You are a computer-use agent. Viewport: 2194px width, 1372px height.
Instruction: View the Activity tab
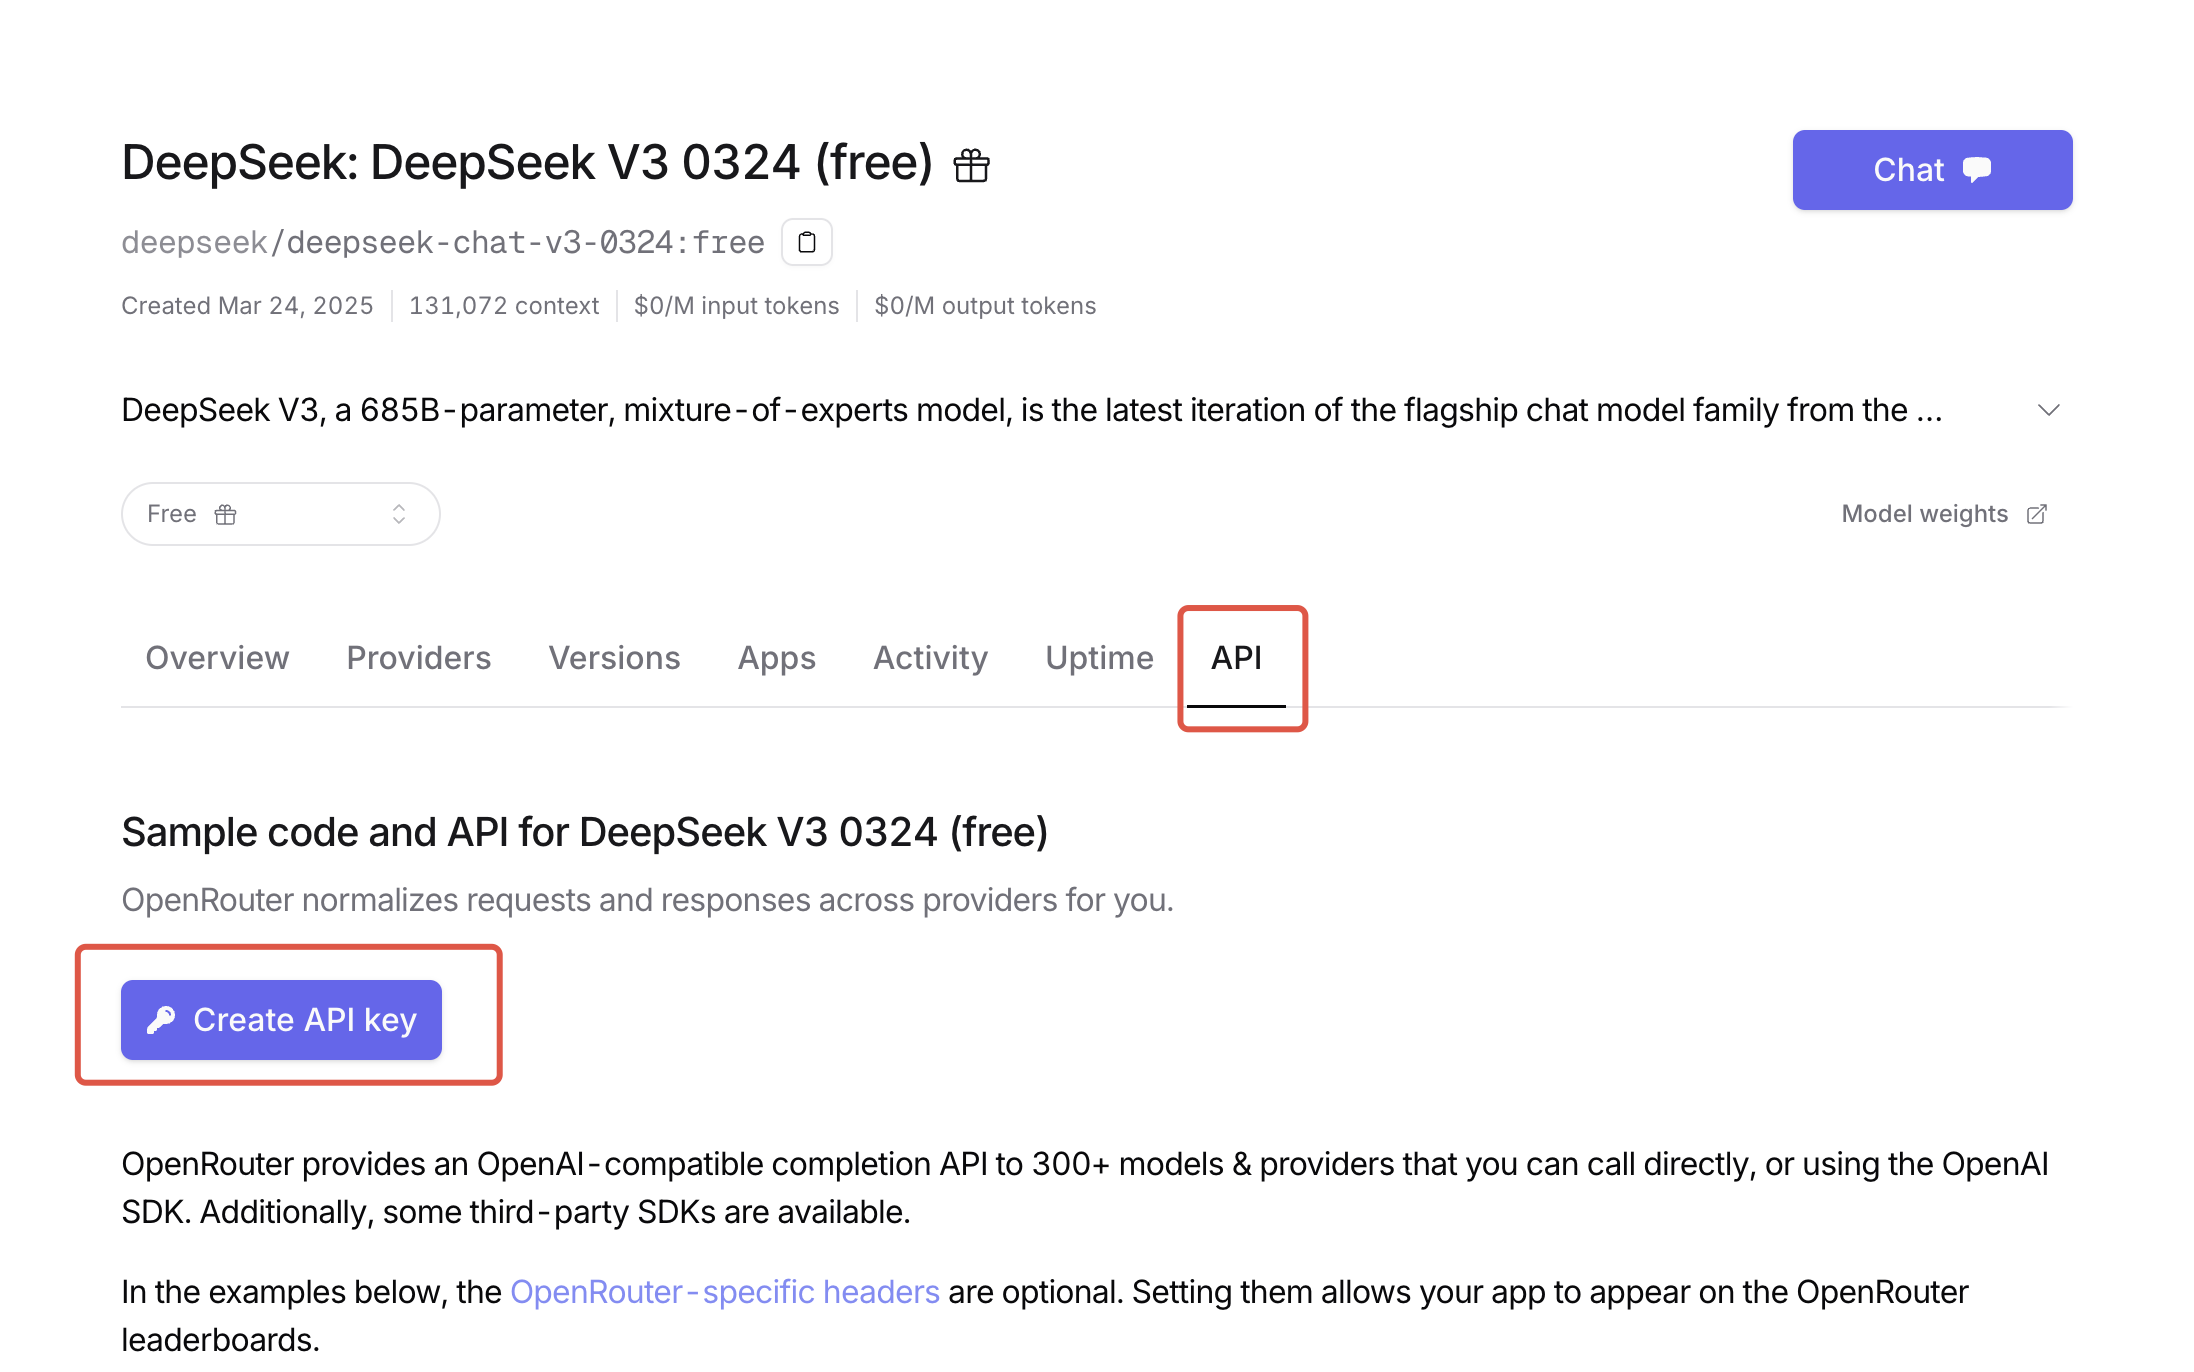click(930, 658)
